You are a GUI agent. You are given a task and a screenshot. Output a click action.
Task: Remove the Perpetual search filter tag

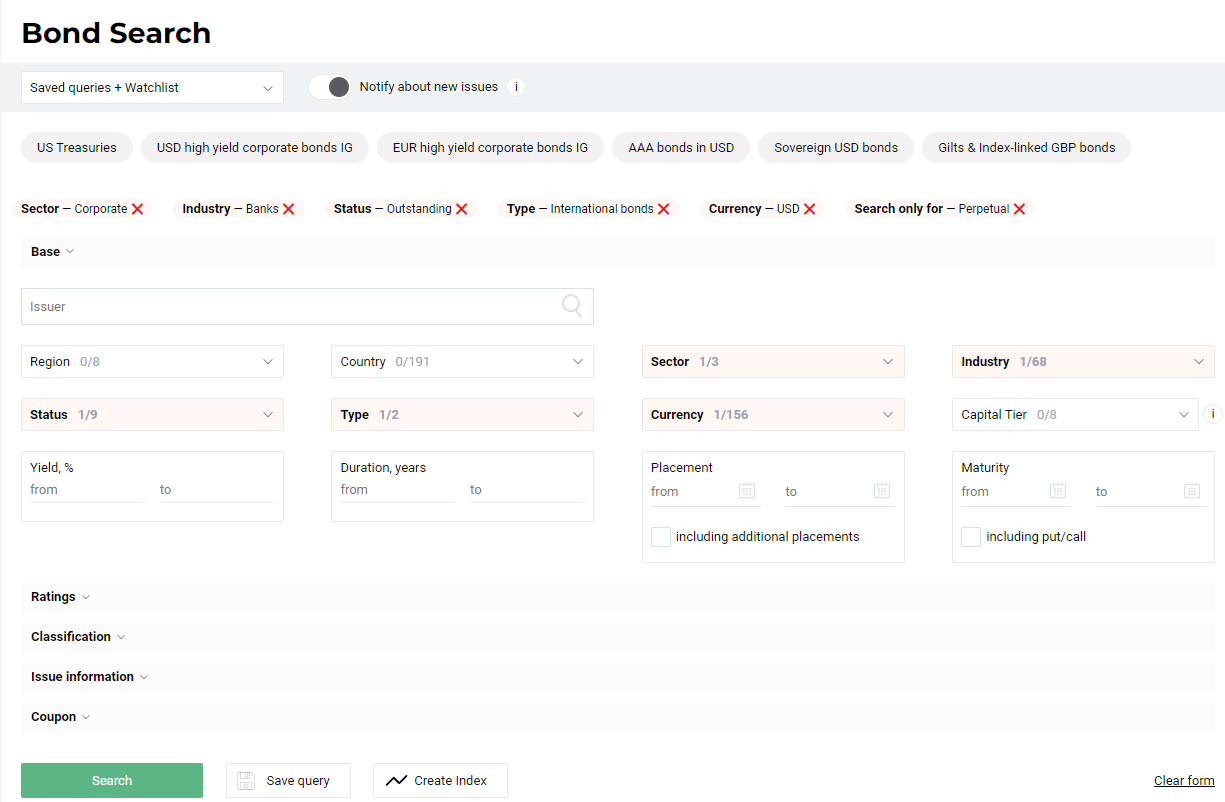click(x=1019, y=209)
